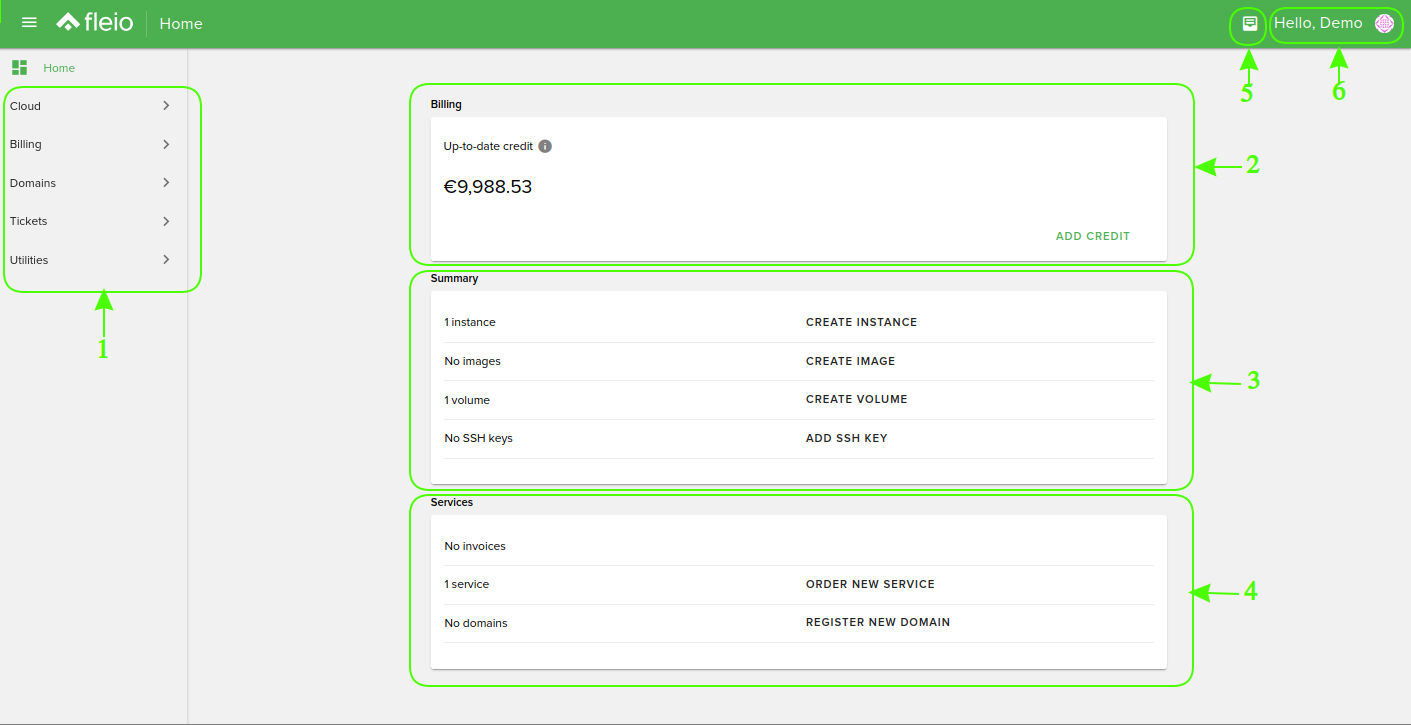Select Home in the top bar
Screen dimensions: 1411x725
(x=180, y=23)
